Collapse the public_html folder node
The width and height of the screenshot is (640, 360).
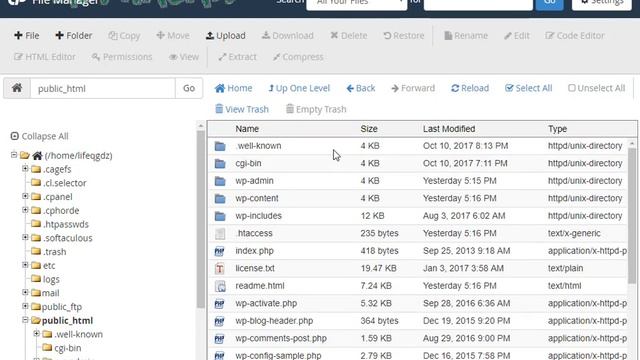25,320
